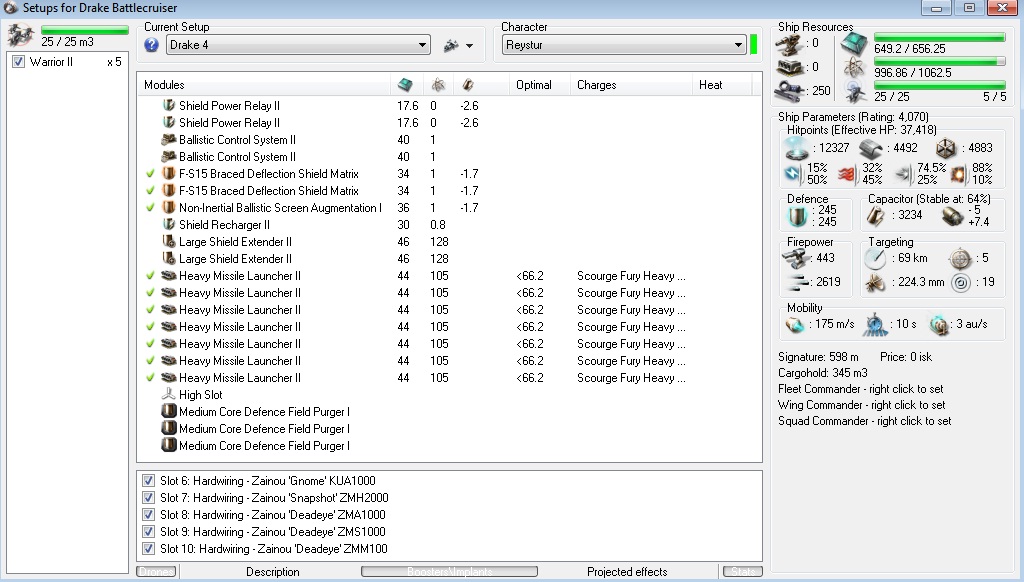1024x582 pixels.
Task: Switch to the Projected effects tab
Action: point(627,572)
